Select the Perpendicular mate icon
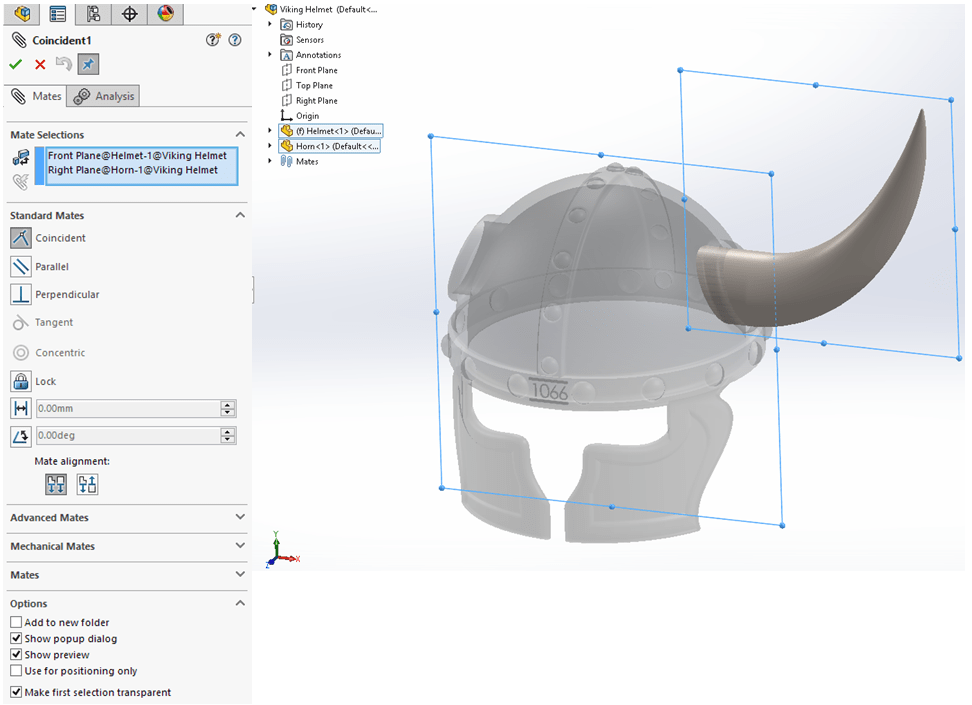This screenshot has height=705, width=972. point(21,294)
